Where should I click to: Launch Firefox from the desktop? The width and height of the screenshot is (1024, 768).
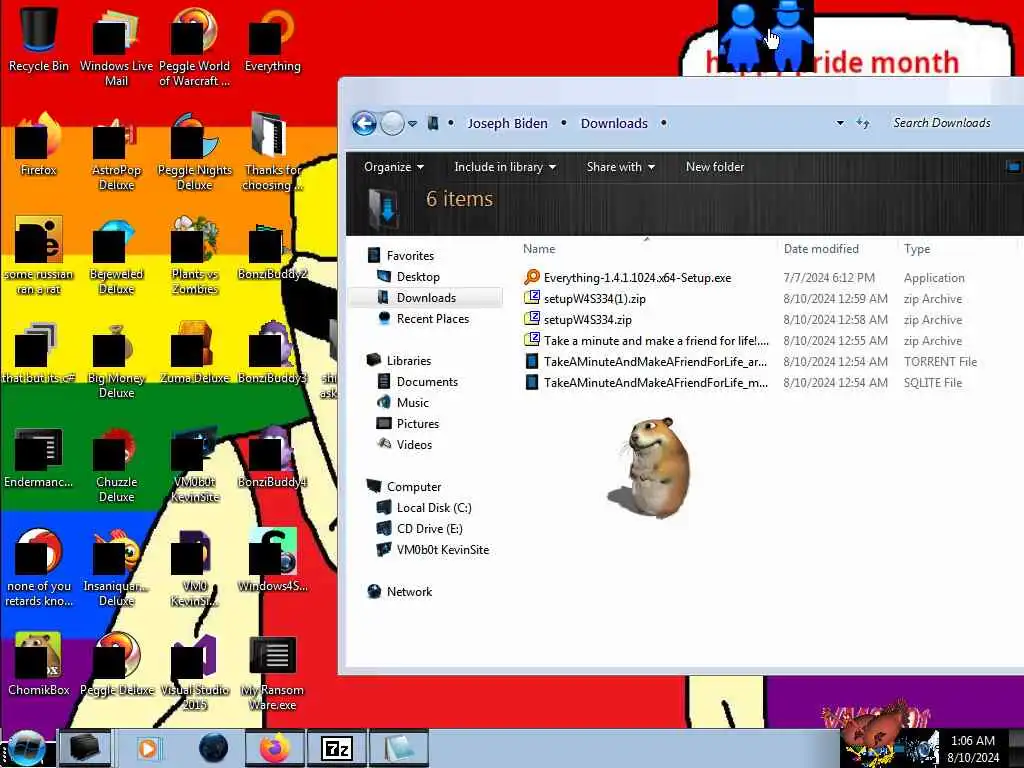(39, 144)
